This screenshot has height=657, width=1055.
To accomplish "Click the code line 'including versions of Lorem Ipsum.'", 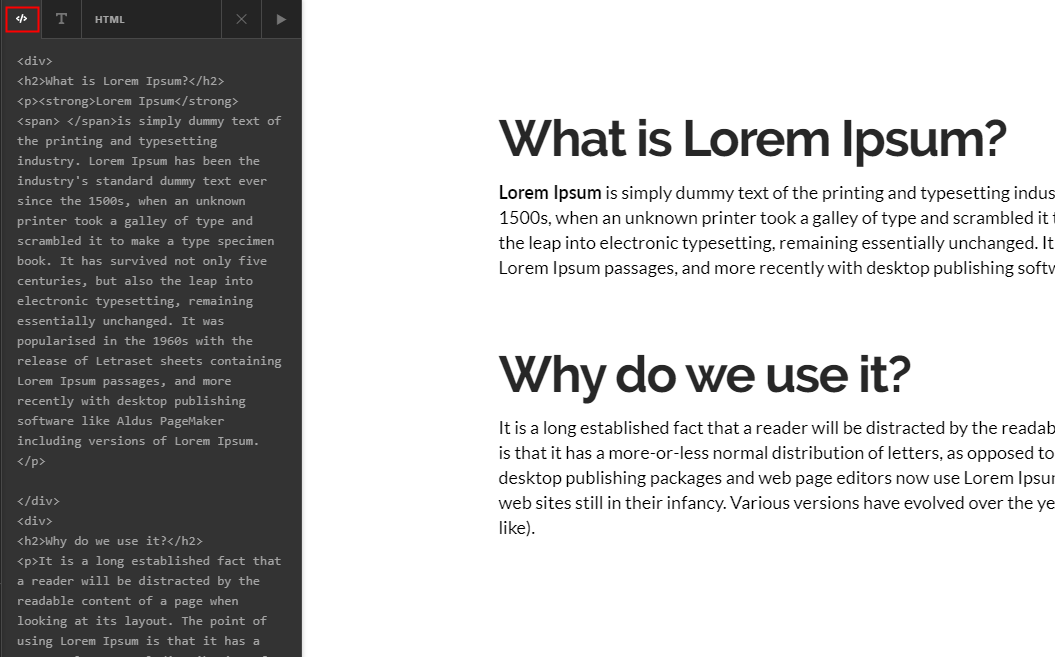I will point(138,441).
